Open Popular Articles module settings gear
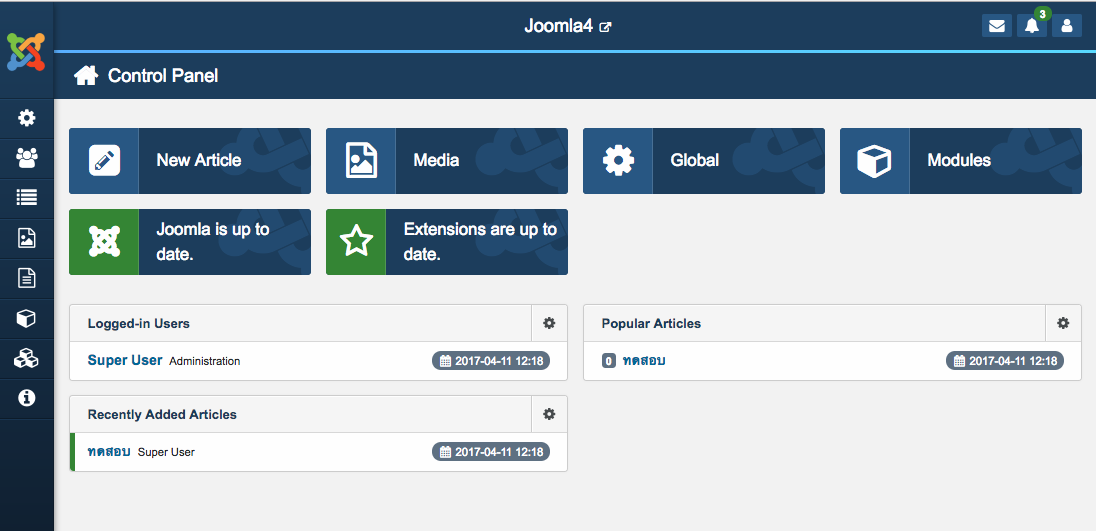 [x=1063, y=323]
